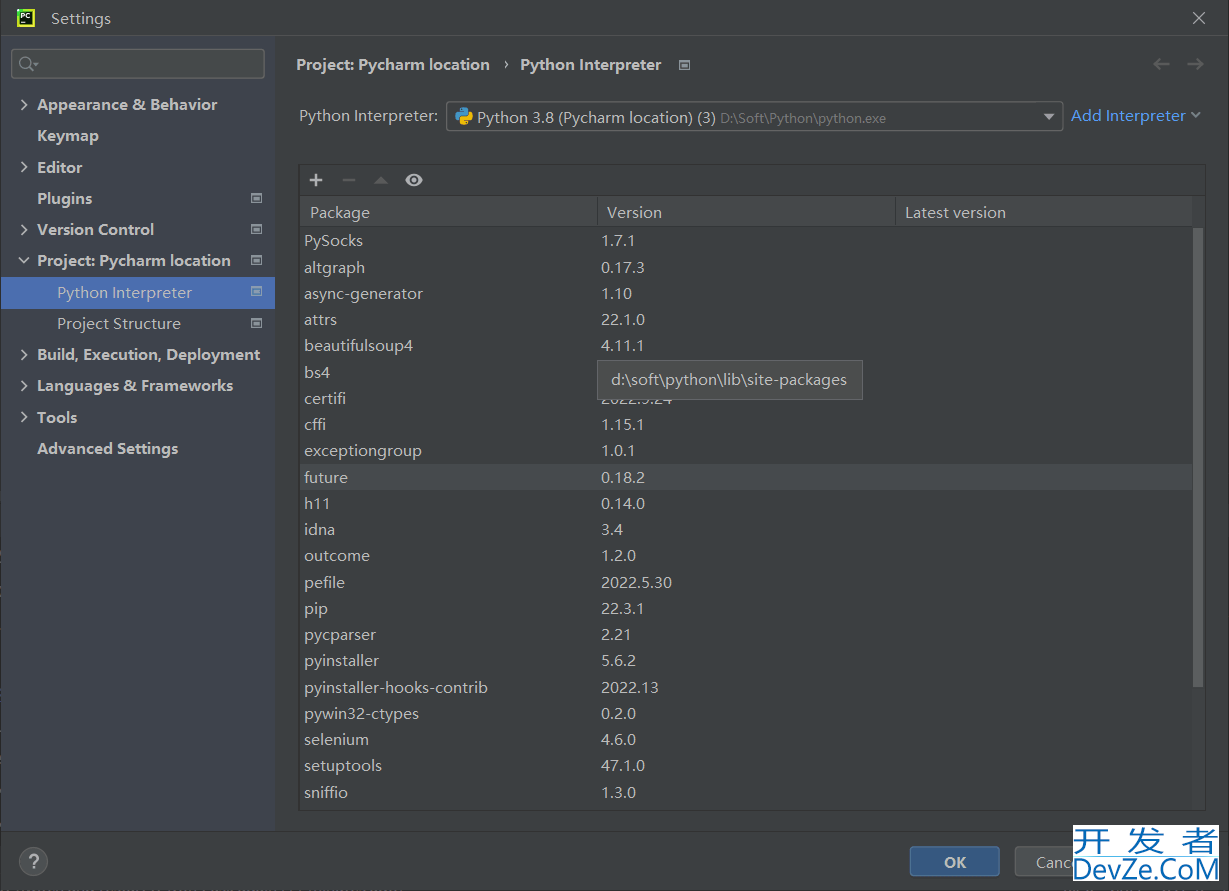Click the package list vertical scrollbar
Image resolution: width=1229 pixels, height=891 pixels.
click(x=1198, y=456)
